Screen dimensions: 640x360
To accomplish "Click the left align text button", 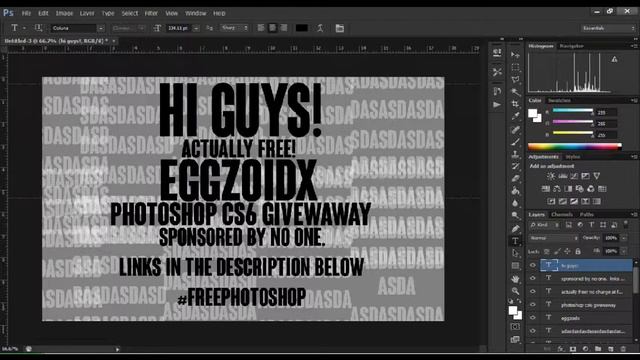I will 261,28.
